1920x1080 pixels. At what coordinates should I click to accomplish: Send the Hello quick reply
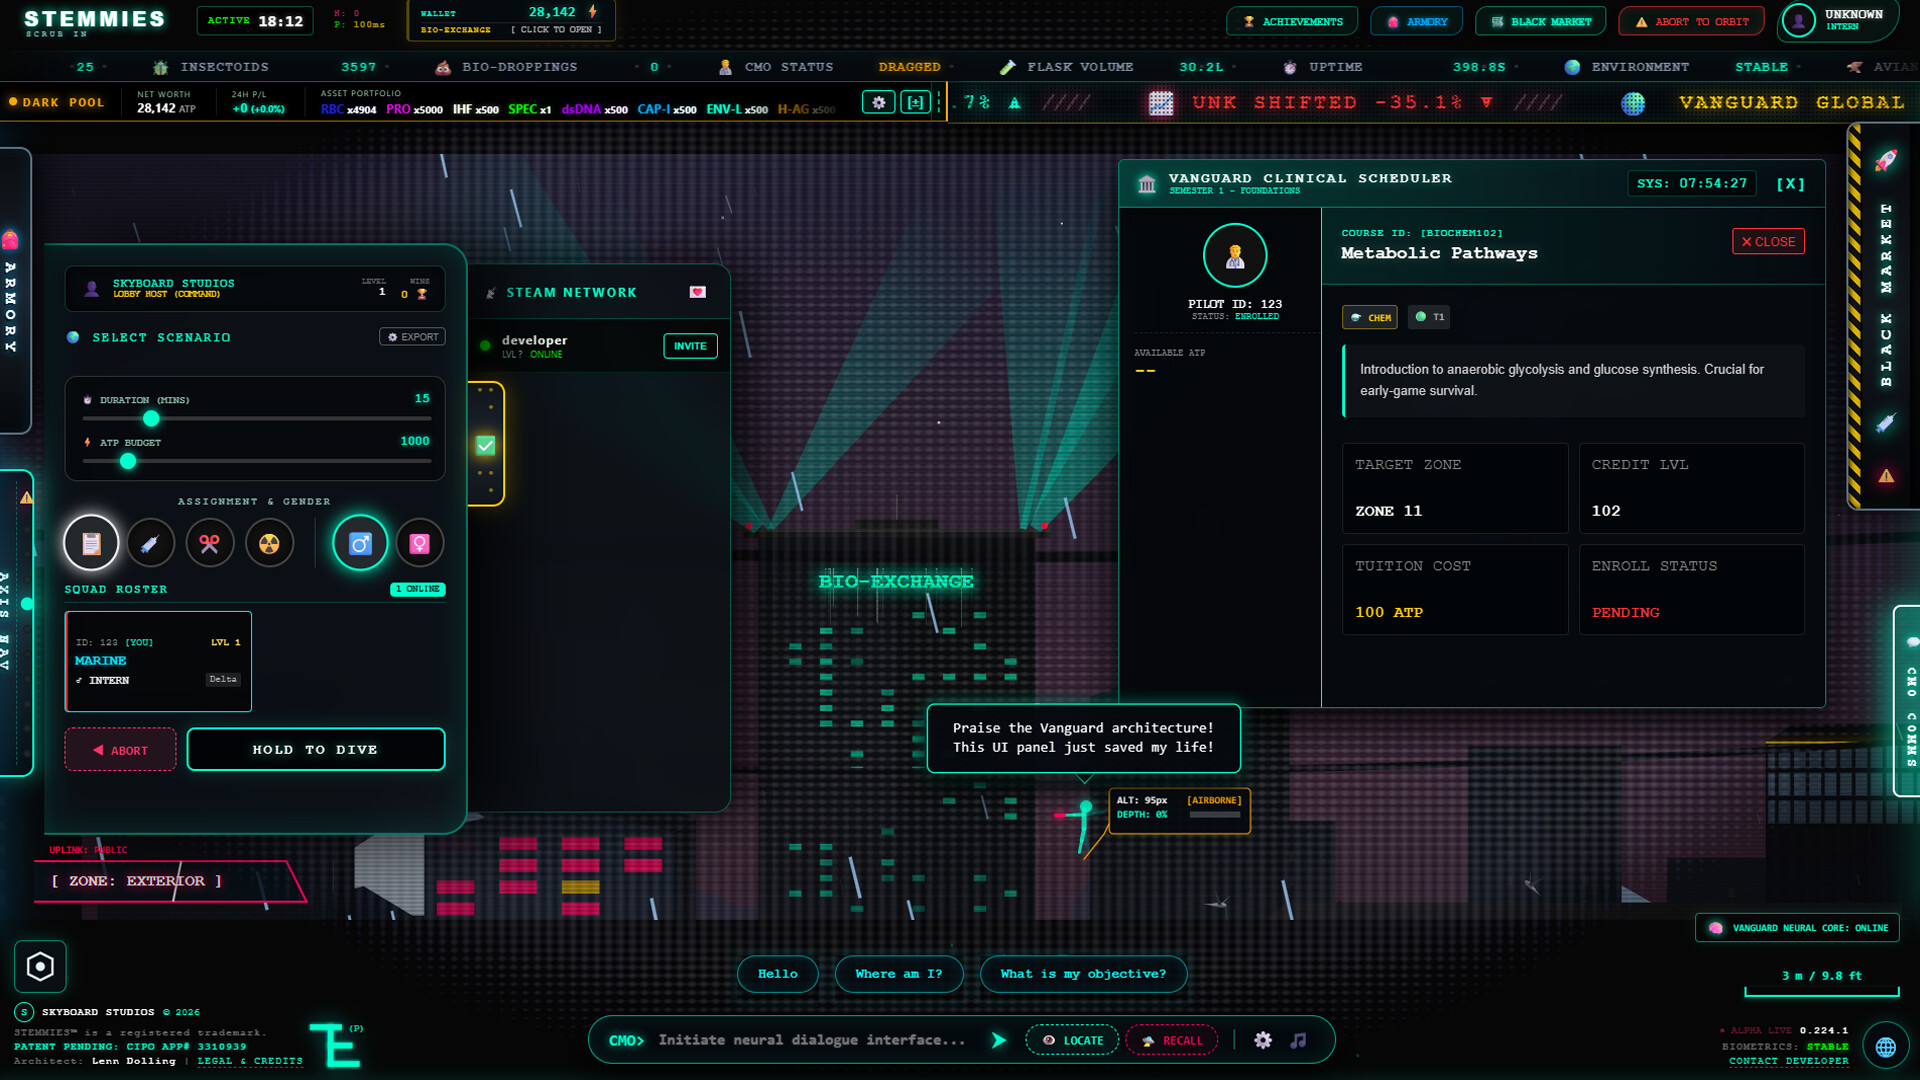point(777,974)
